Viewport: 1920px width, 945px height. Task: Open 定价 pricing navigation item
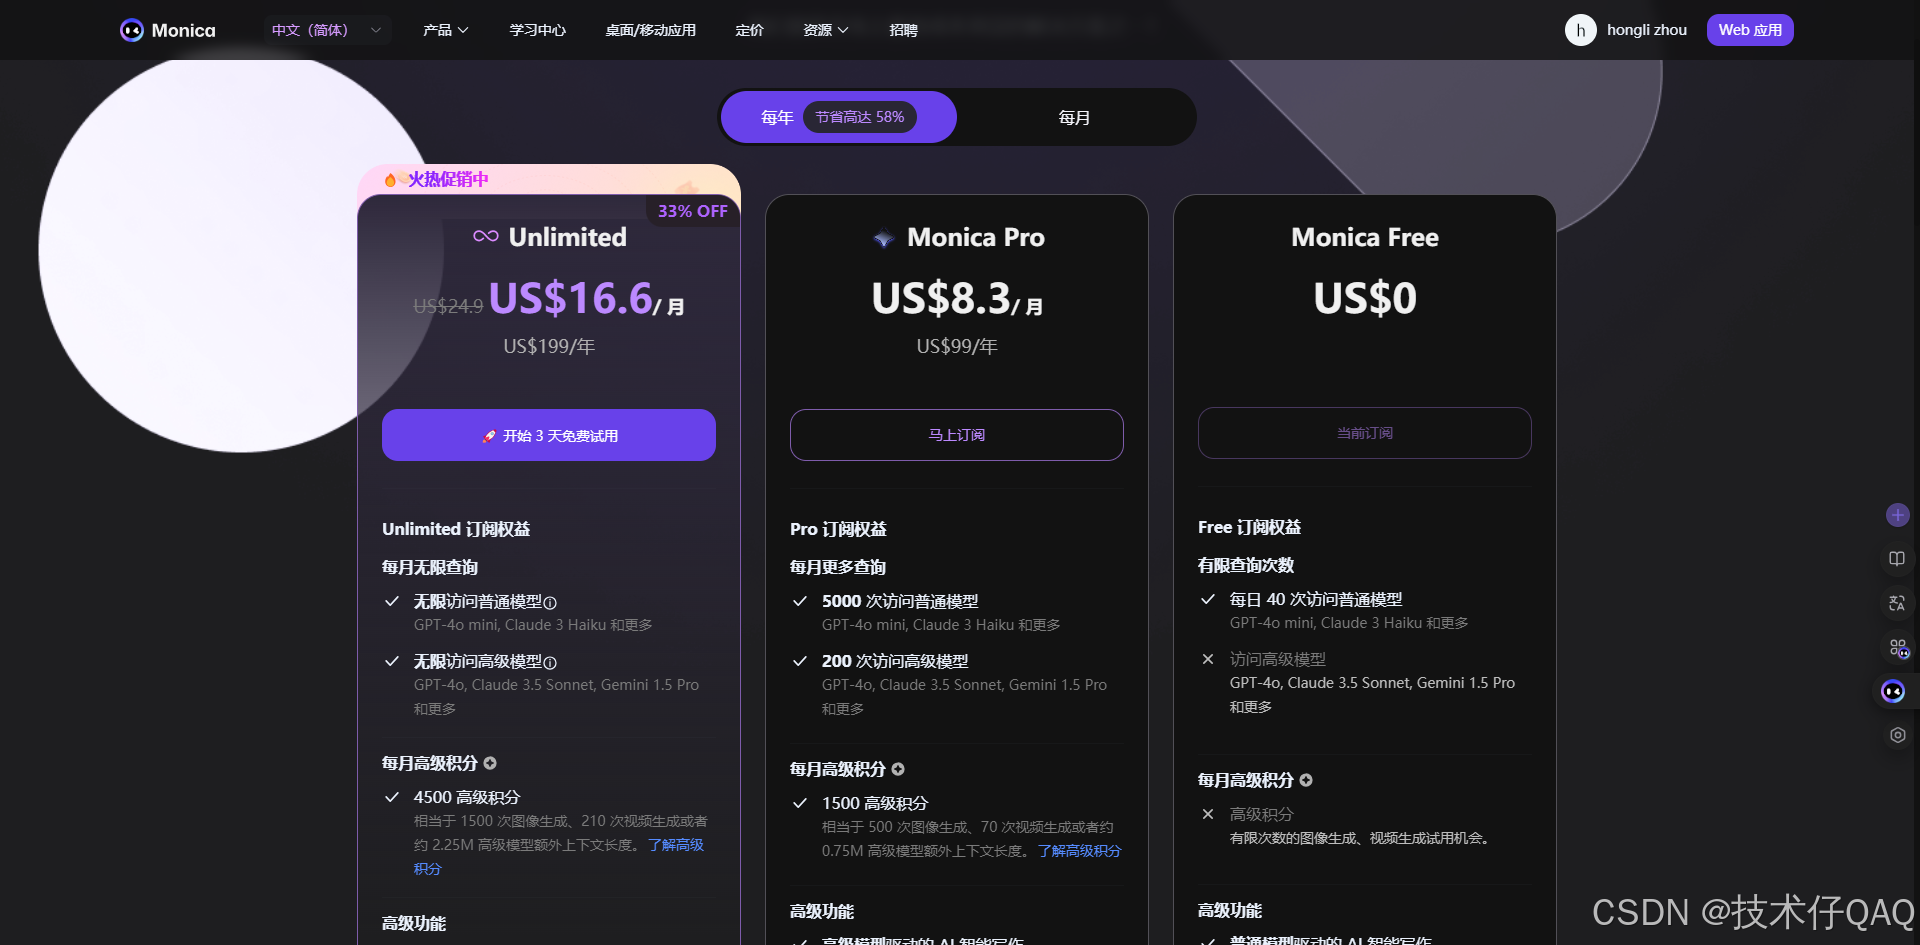point(749,30)
